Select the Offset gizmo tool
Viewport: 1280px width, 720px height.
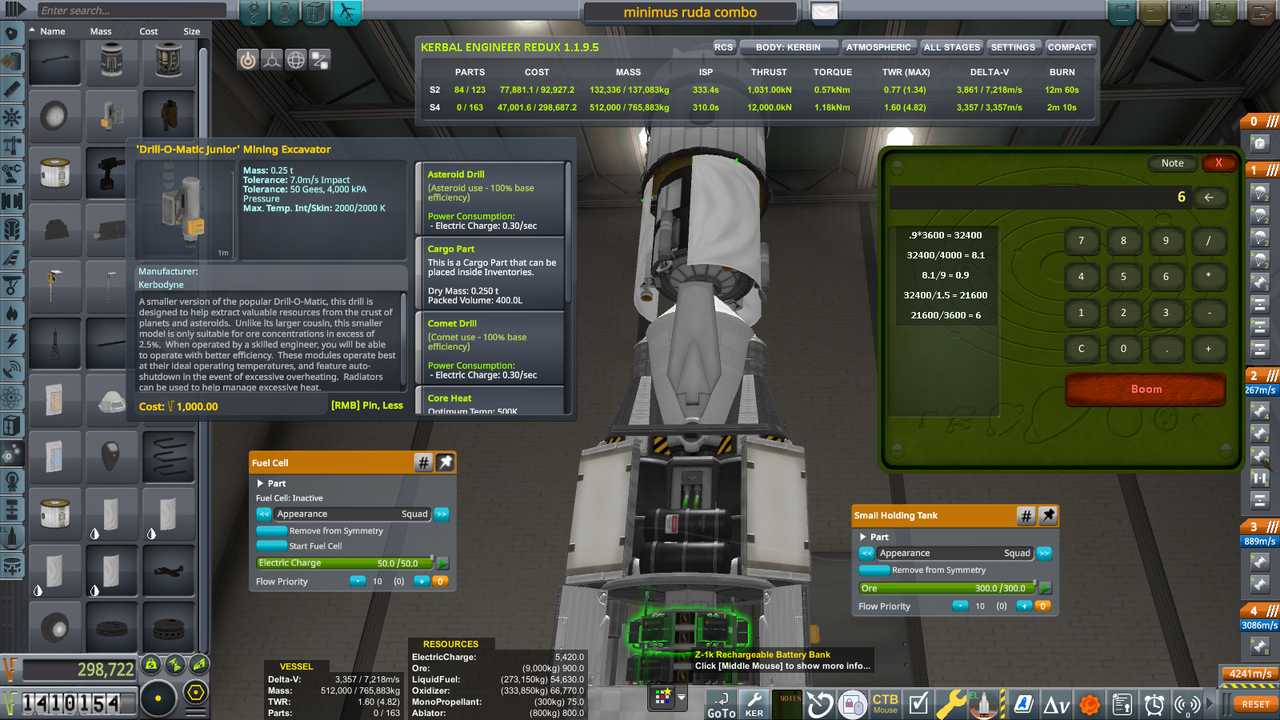[x=271, y=60]
